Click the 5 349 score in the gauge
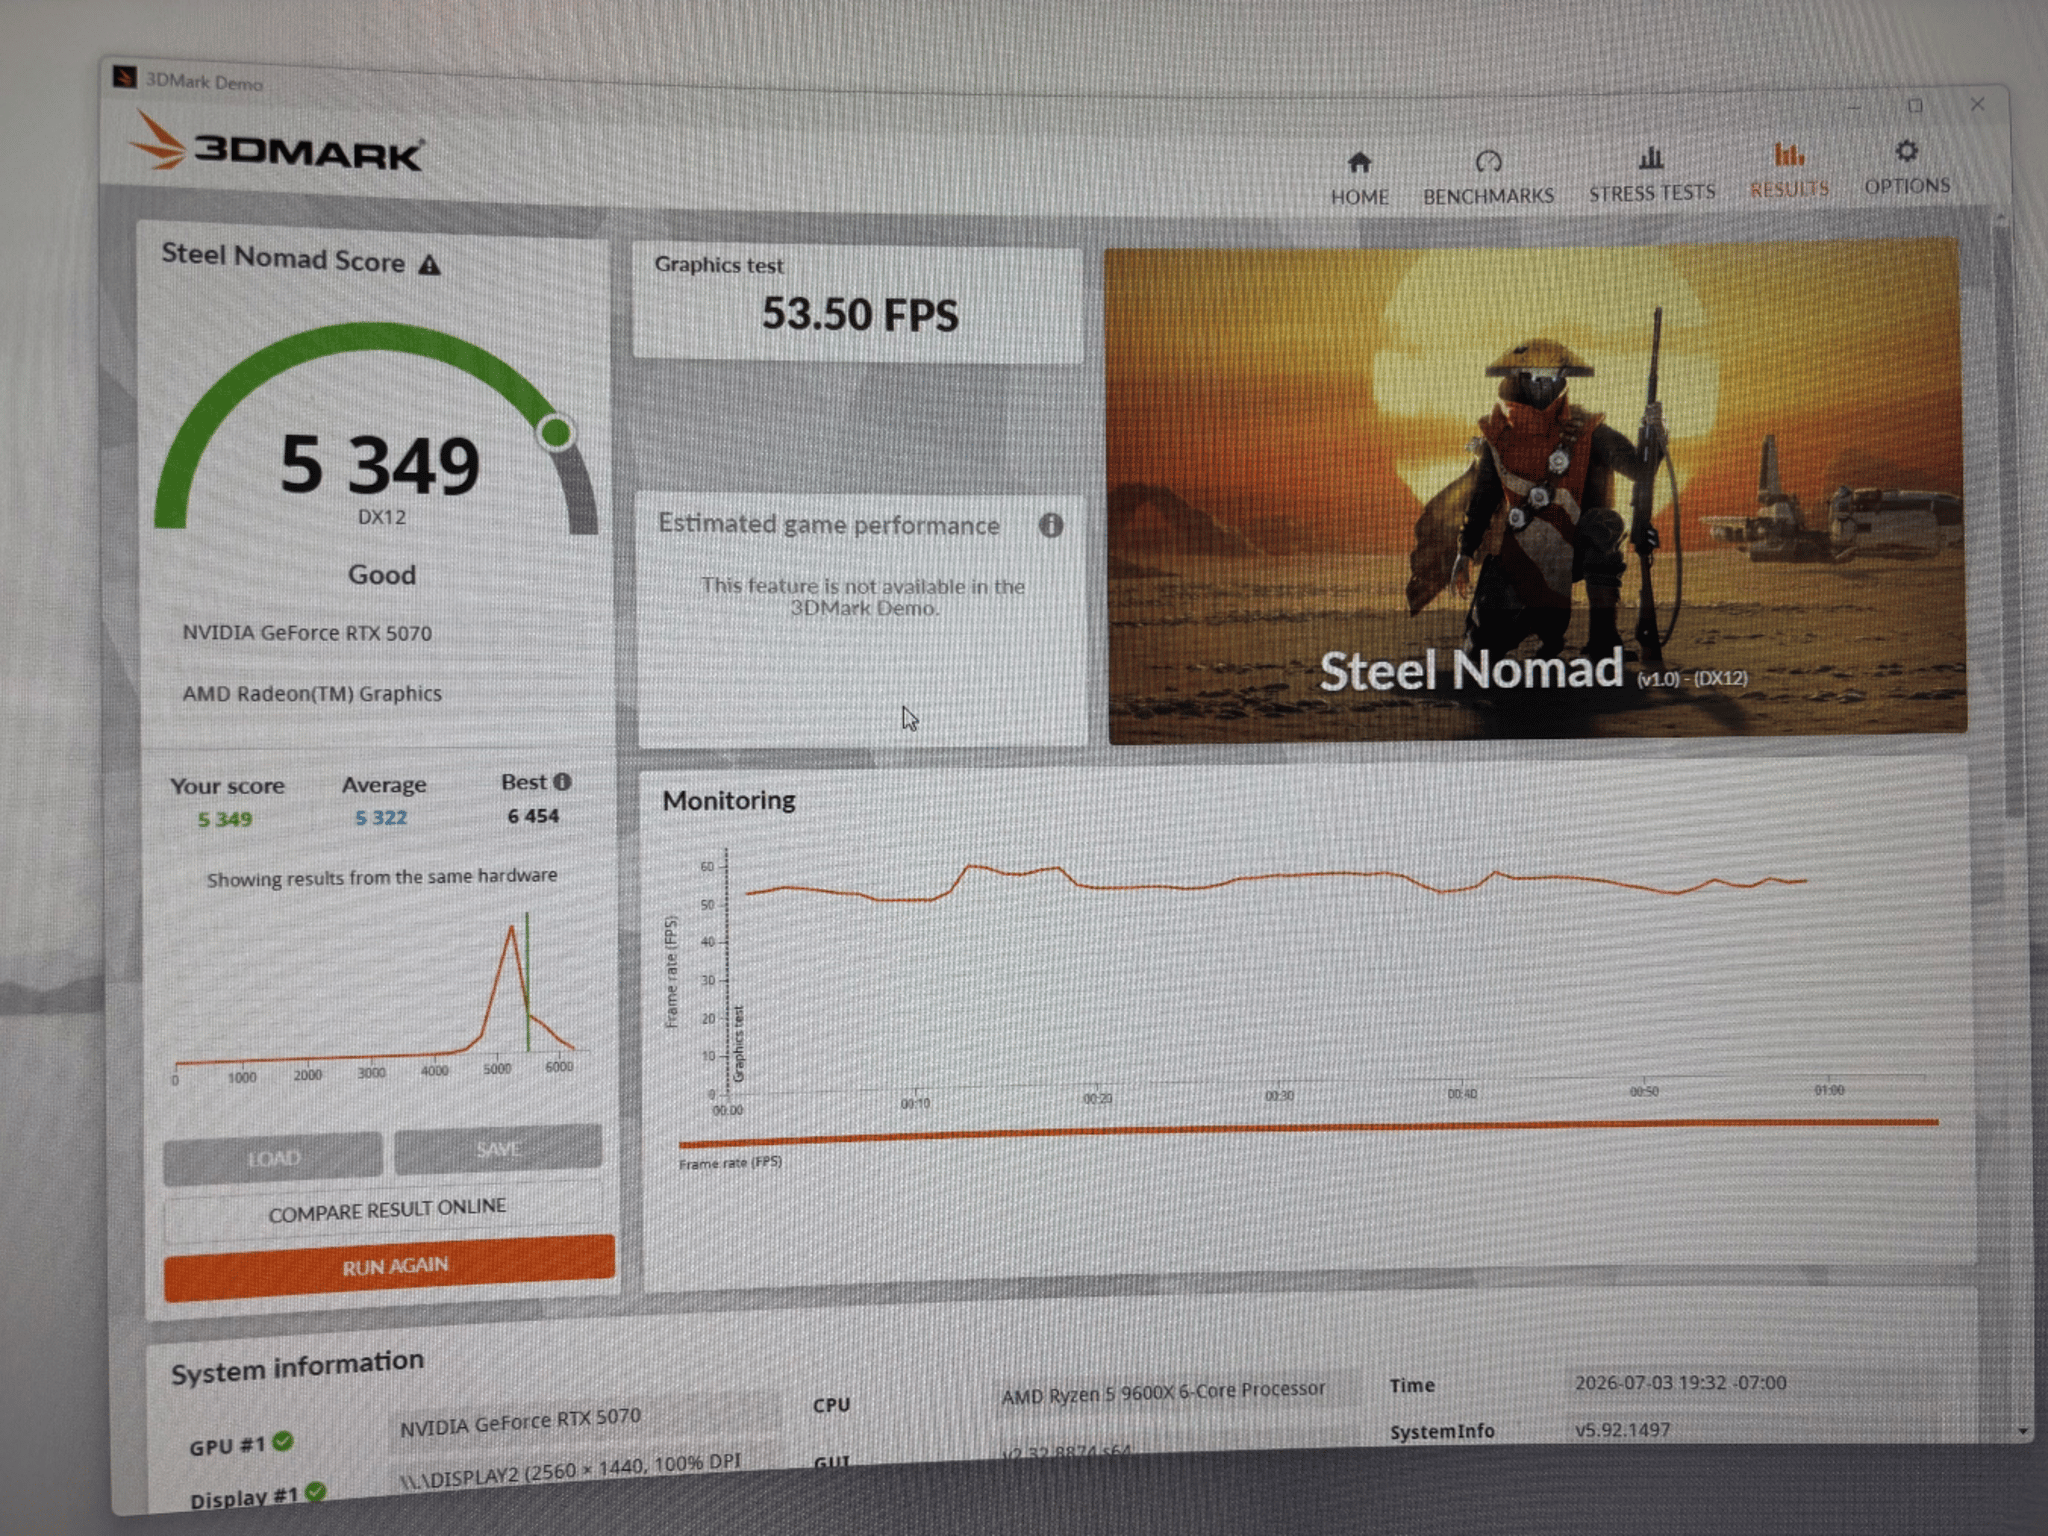This screenshot has width=2048, height=1536. [380, 465]
